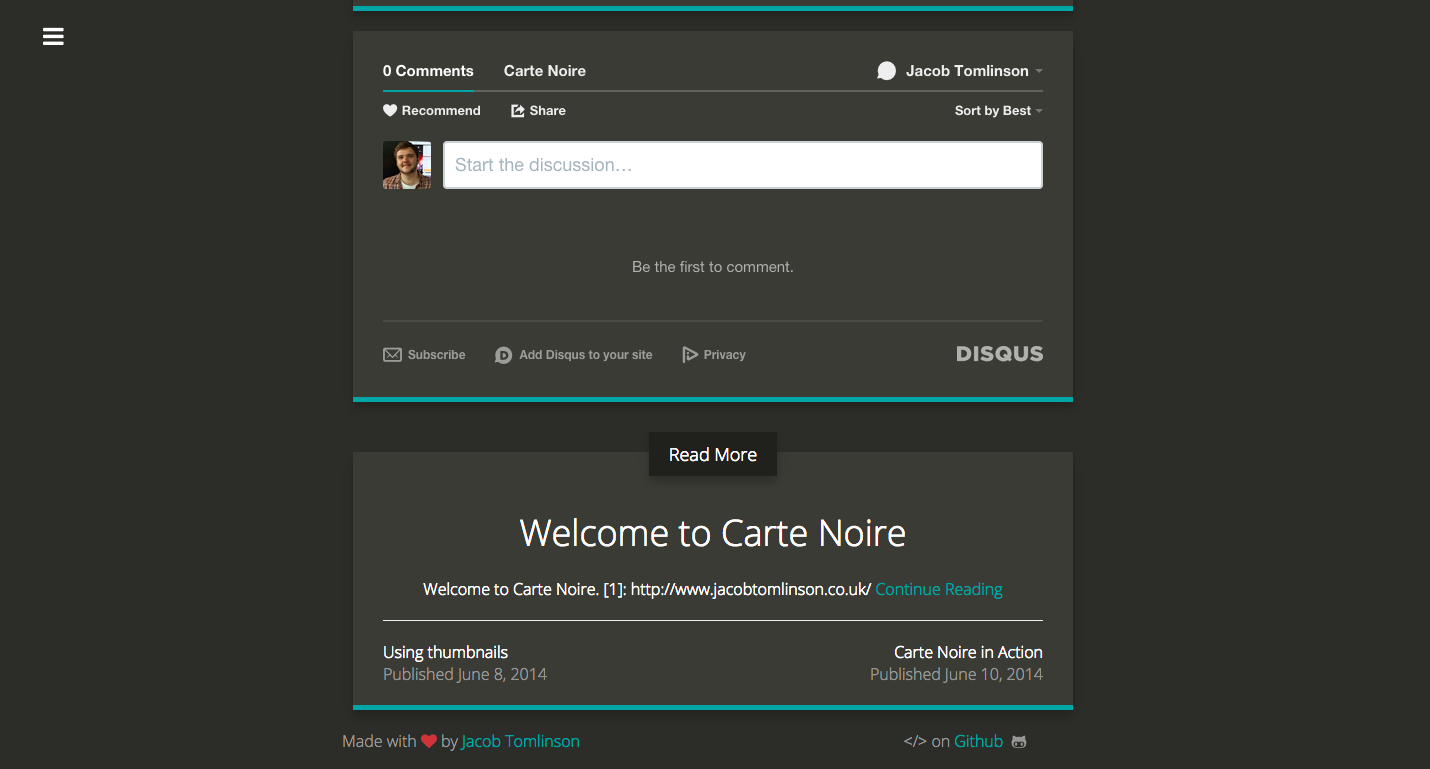Click the Github octocat icon

pos(1019,742)
